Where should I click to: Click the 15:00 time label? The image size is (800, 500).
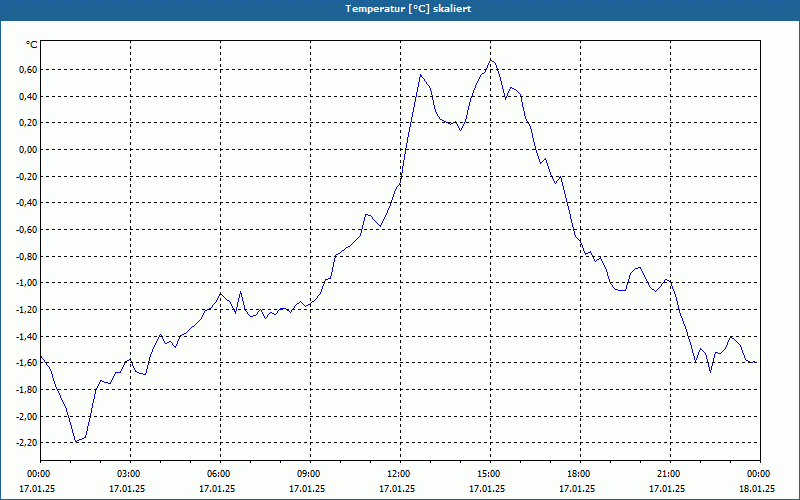(x=490, y=474)
